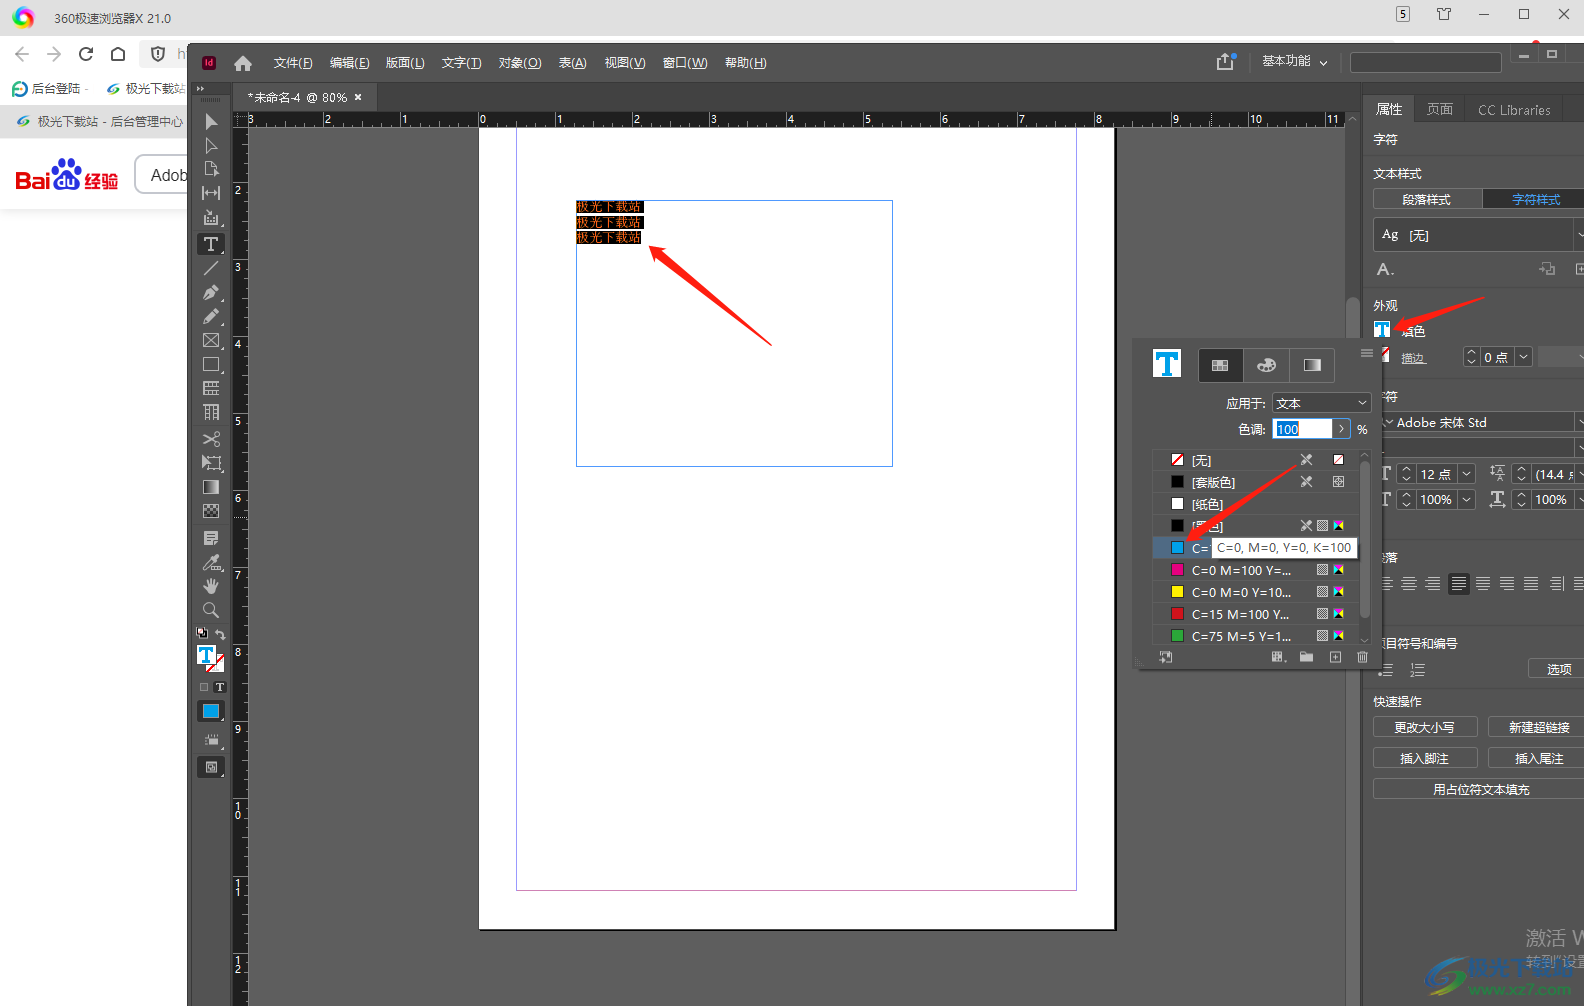The width and height of the screenshot is (1584, 1006).
Task: Open the swatch view options grid dropdown
Action: coord(1278,657)
